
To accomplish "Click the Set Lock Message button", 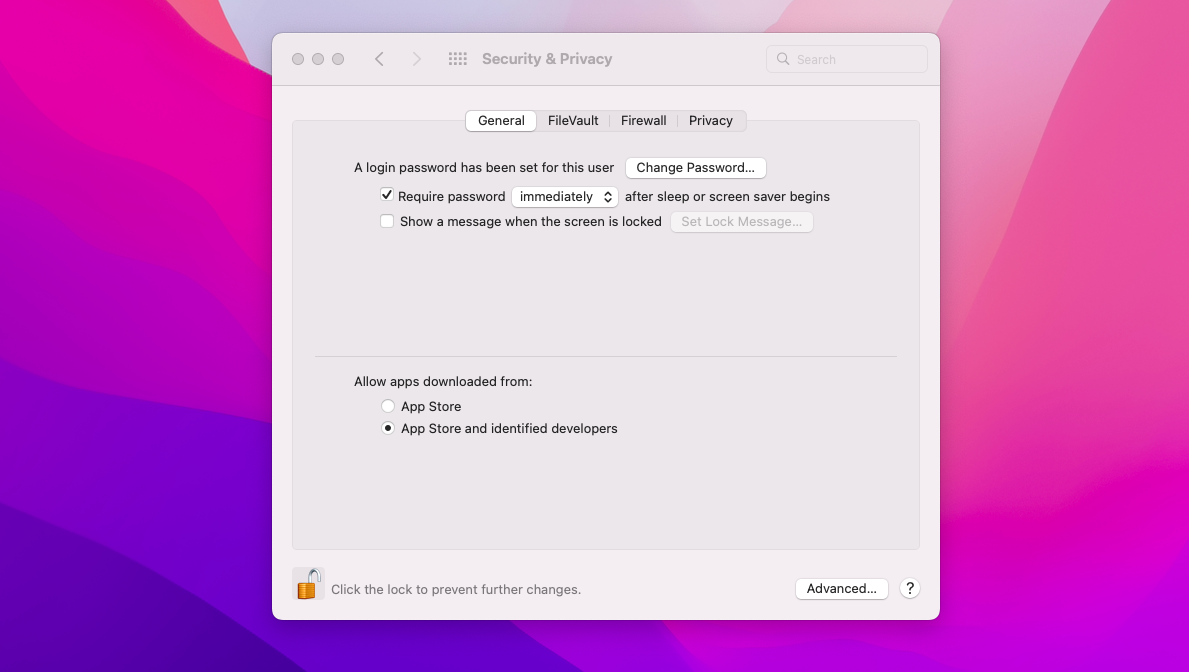I will click(741, 221).
